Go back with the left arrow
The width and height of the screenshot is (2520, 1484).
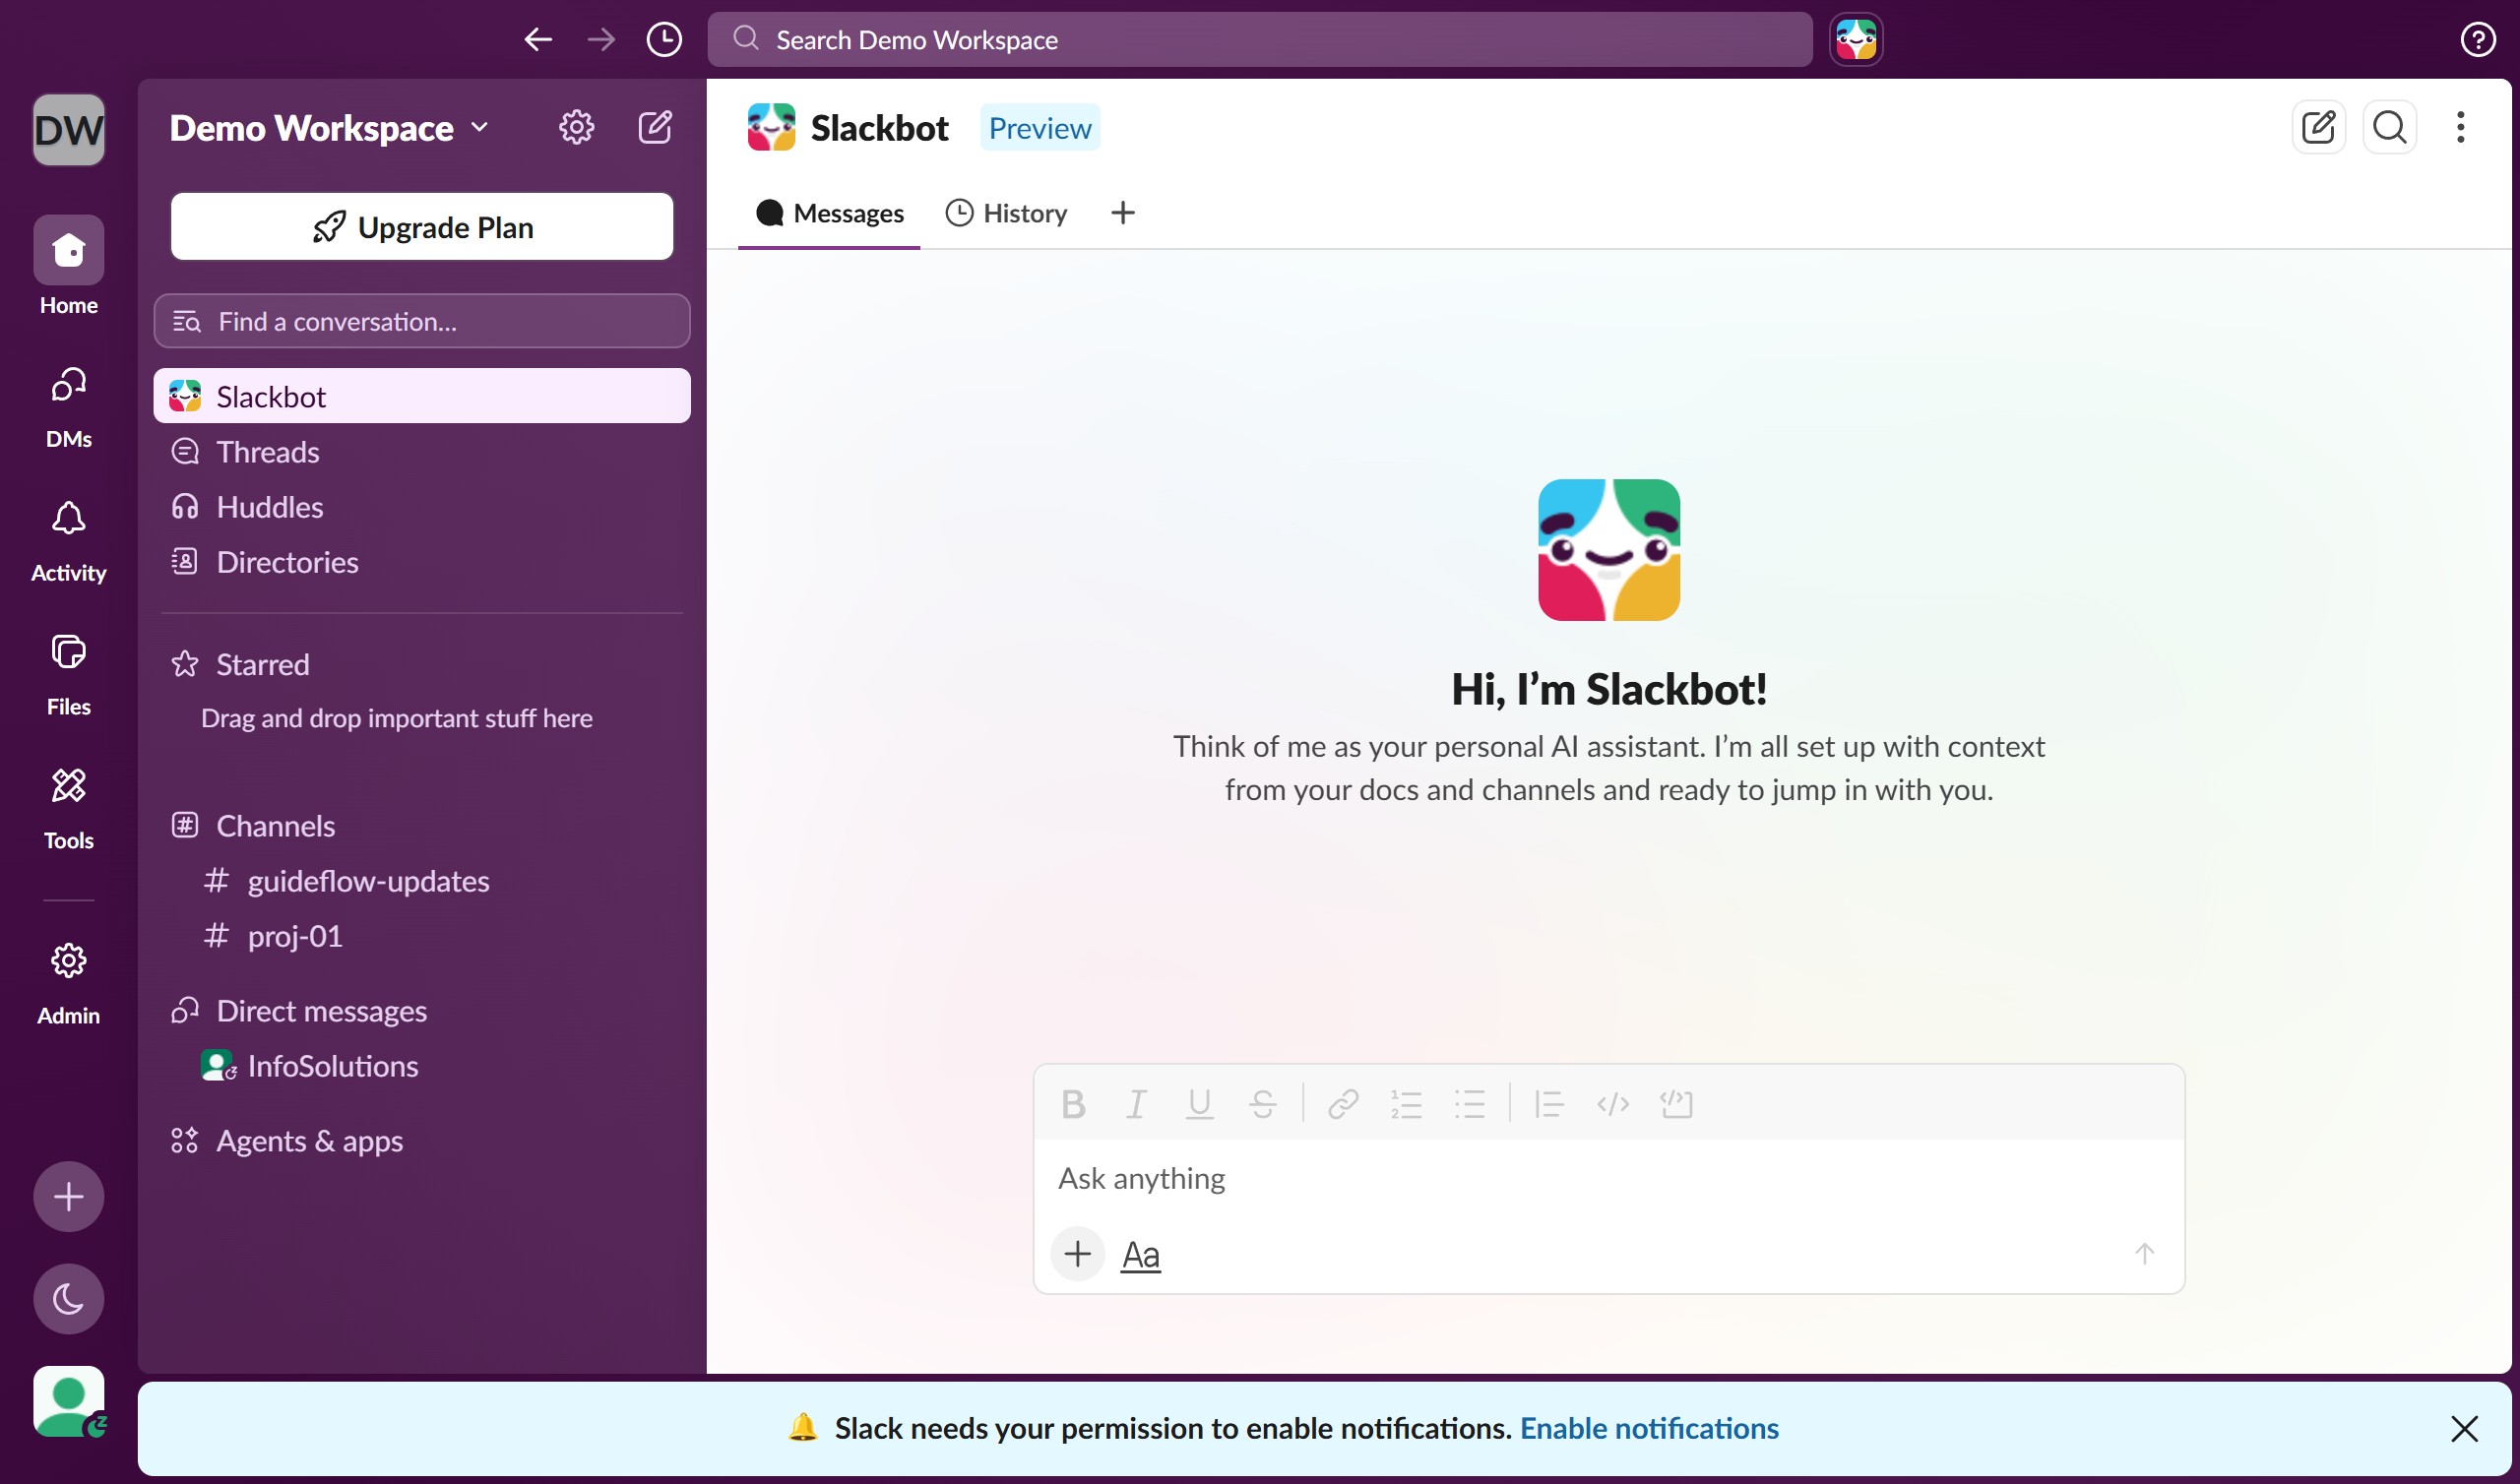pyautogui.click(x=538, y=40)
